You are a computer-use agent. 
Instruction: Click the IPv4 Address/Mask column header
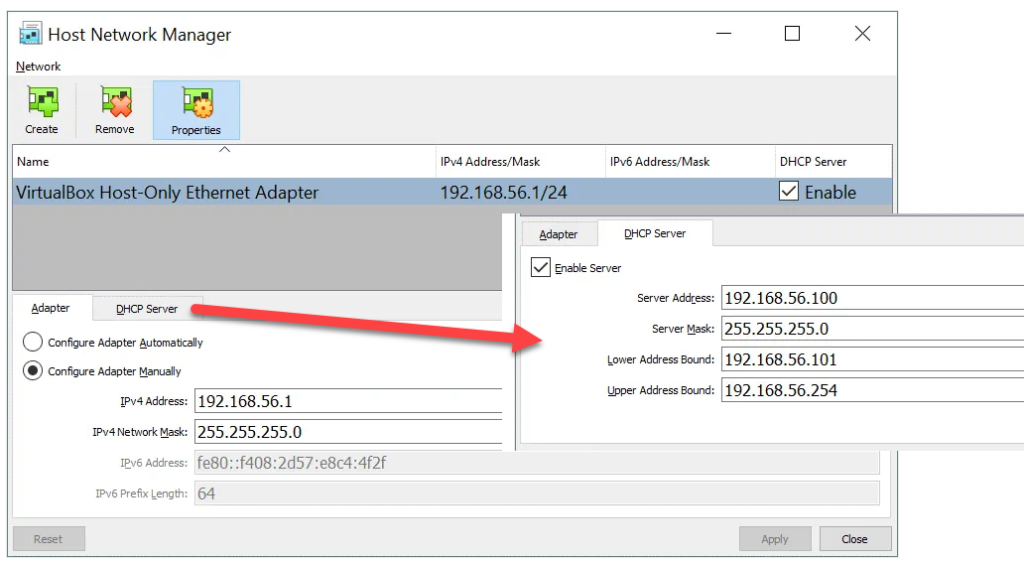click(x=520, y=161)
